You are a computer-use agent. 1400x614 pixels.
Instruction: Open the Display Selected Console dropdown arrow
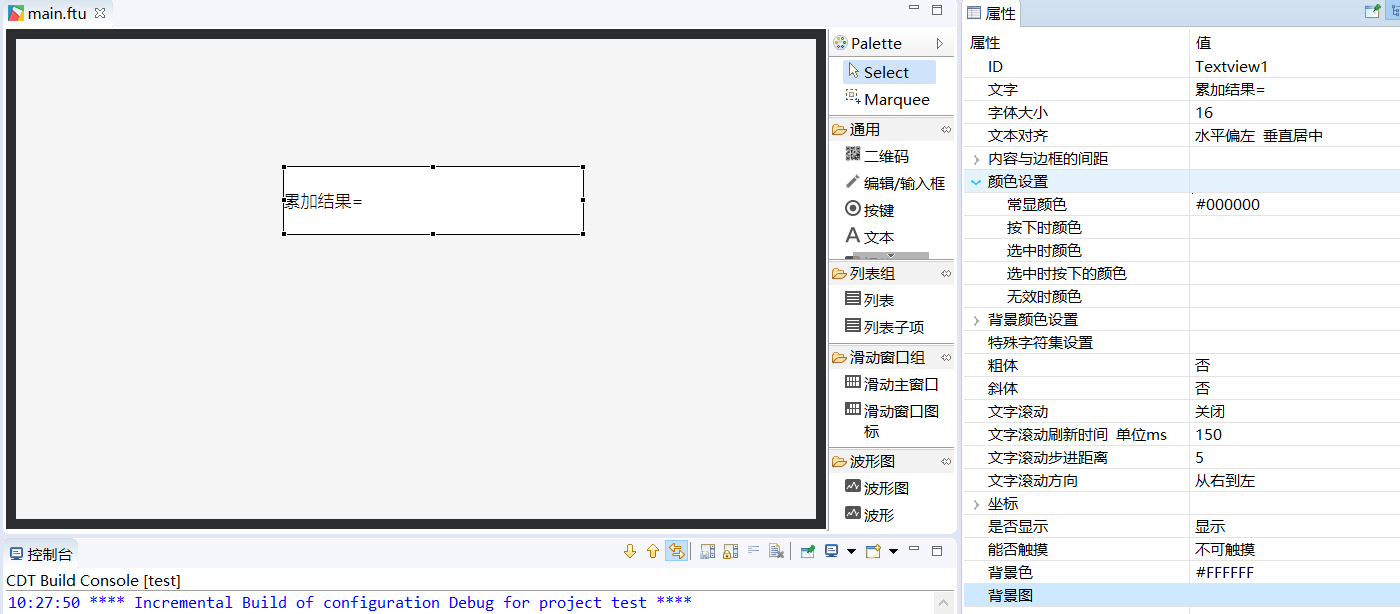[851, 551]
